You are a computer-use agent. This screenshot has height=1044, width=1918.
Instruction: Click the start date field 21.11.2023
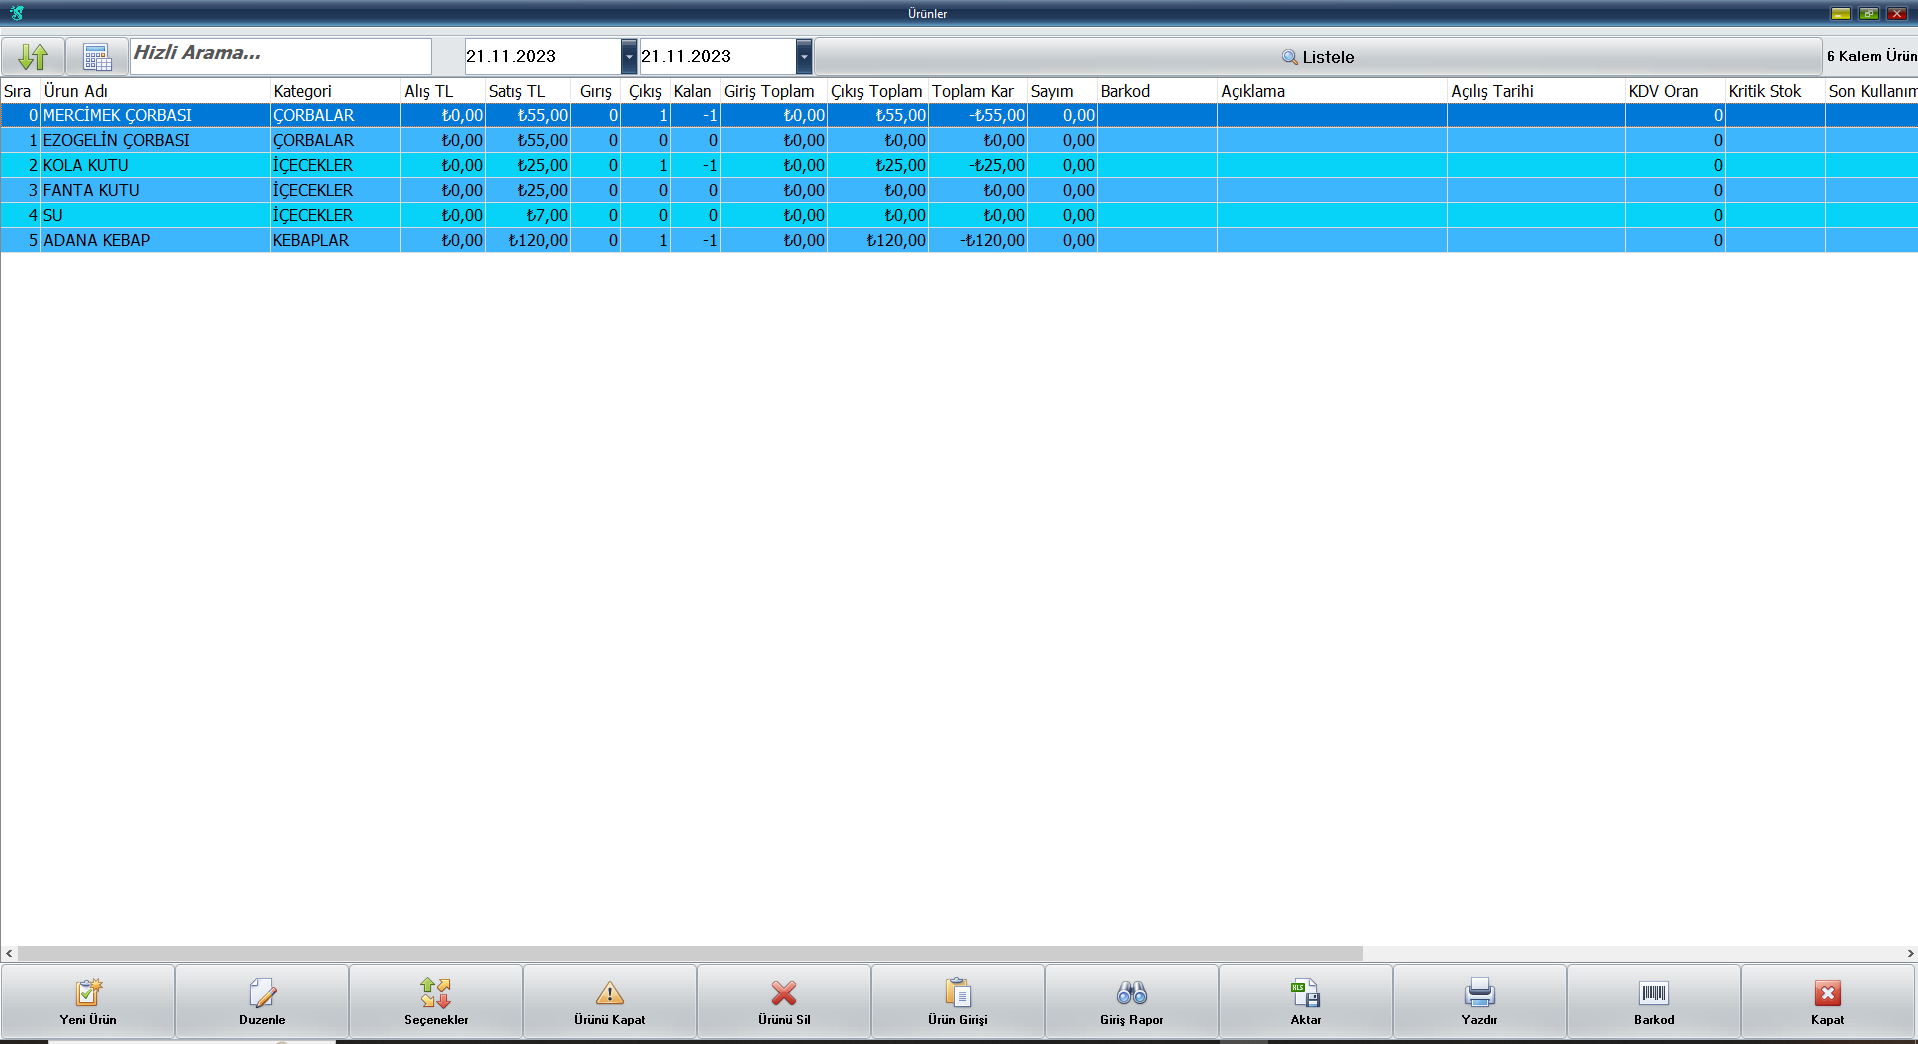[x=543, y=56]
